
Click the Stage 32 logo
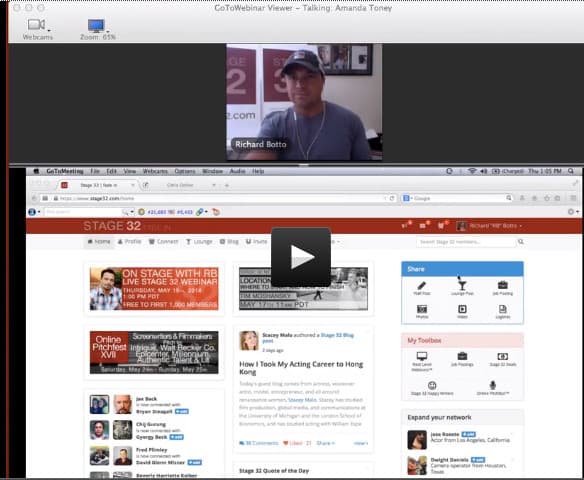(112, 226)
